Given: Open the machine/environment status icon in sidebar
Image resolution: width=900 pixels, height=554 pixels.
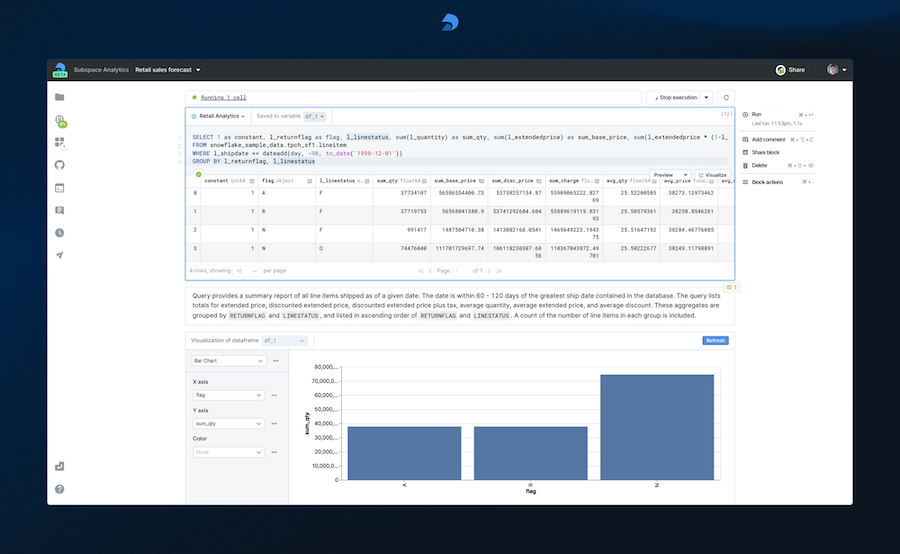Looking at the screenshot, I should [60, 121].
